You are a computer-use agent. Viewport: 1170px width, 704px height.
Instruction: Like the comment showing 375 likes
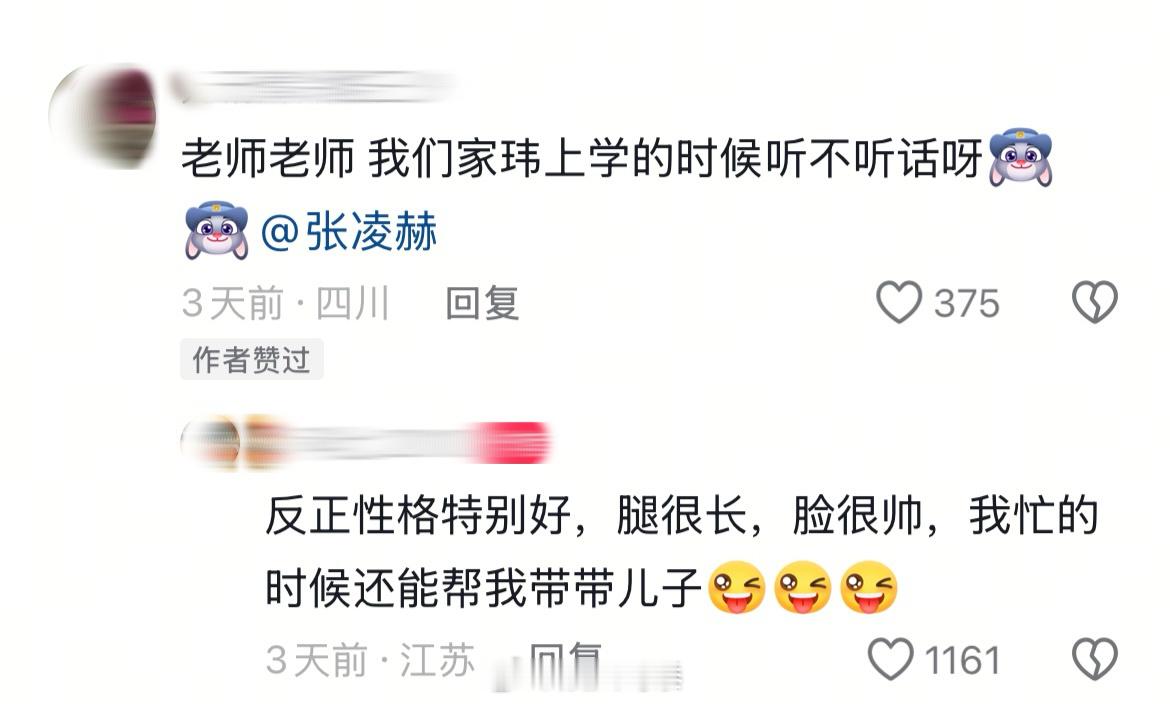tap(898, 302)
